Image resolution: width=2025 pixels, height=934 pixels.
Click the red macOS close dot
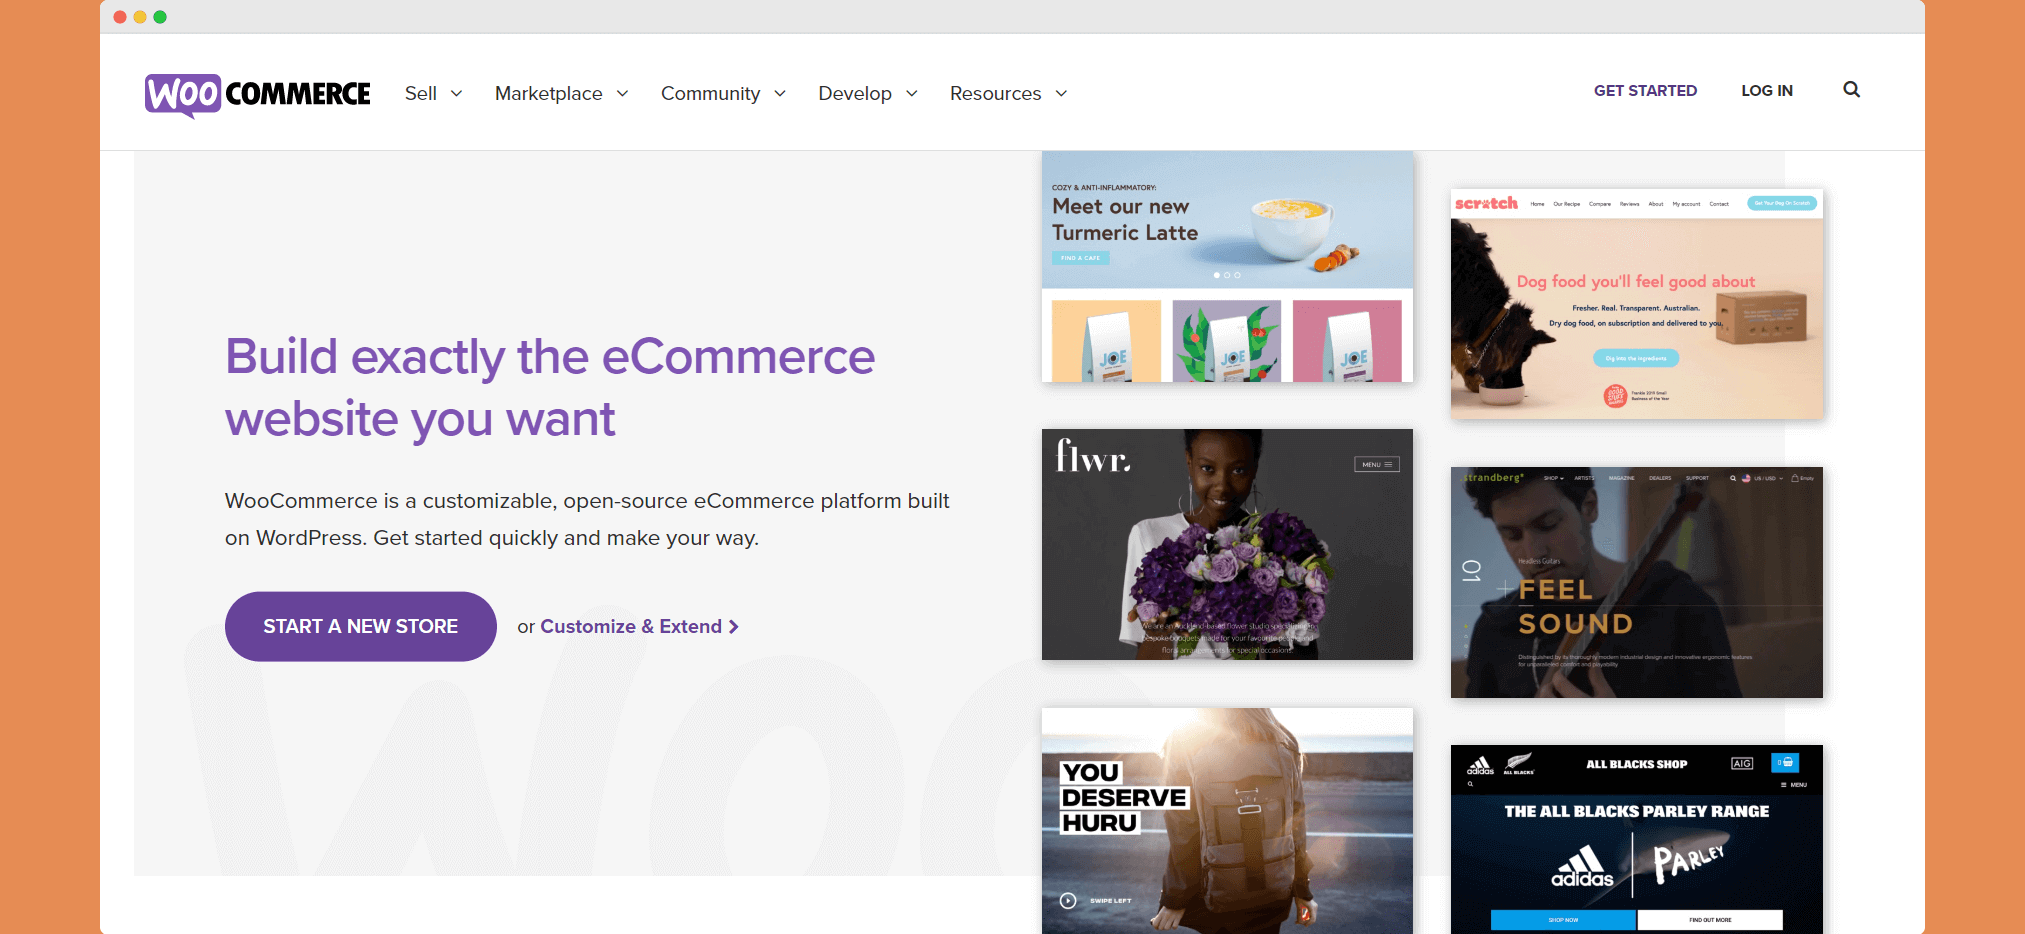[x=120, y=17]
